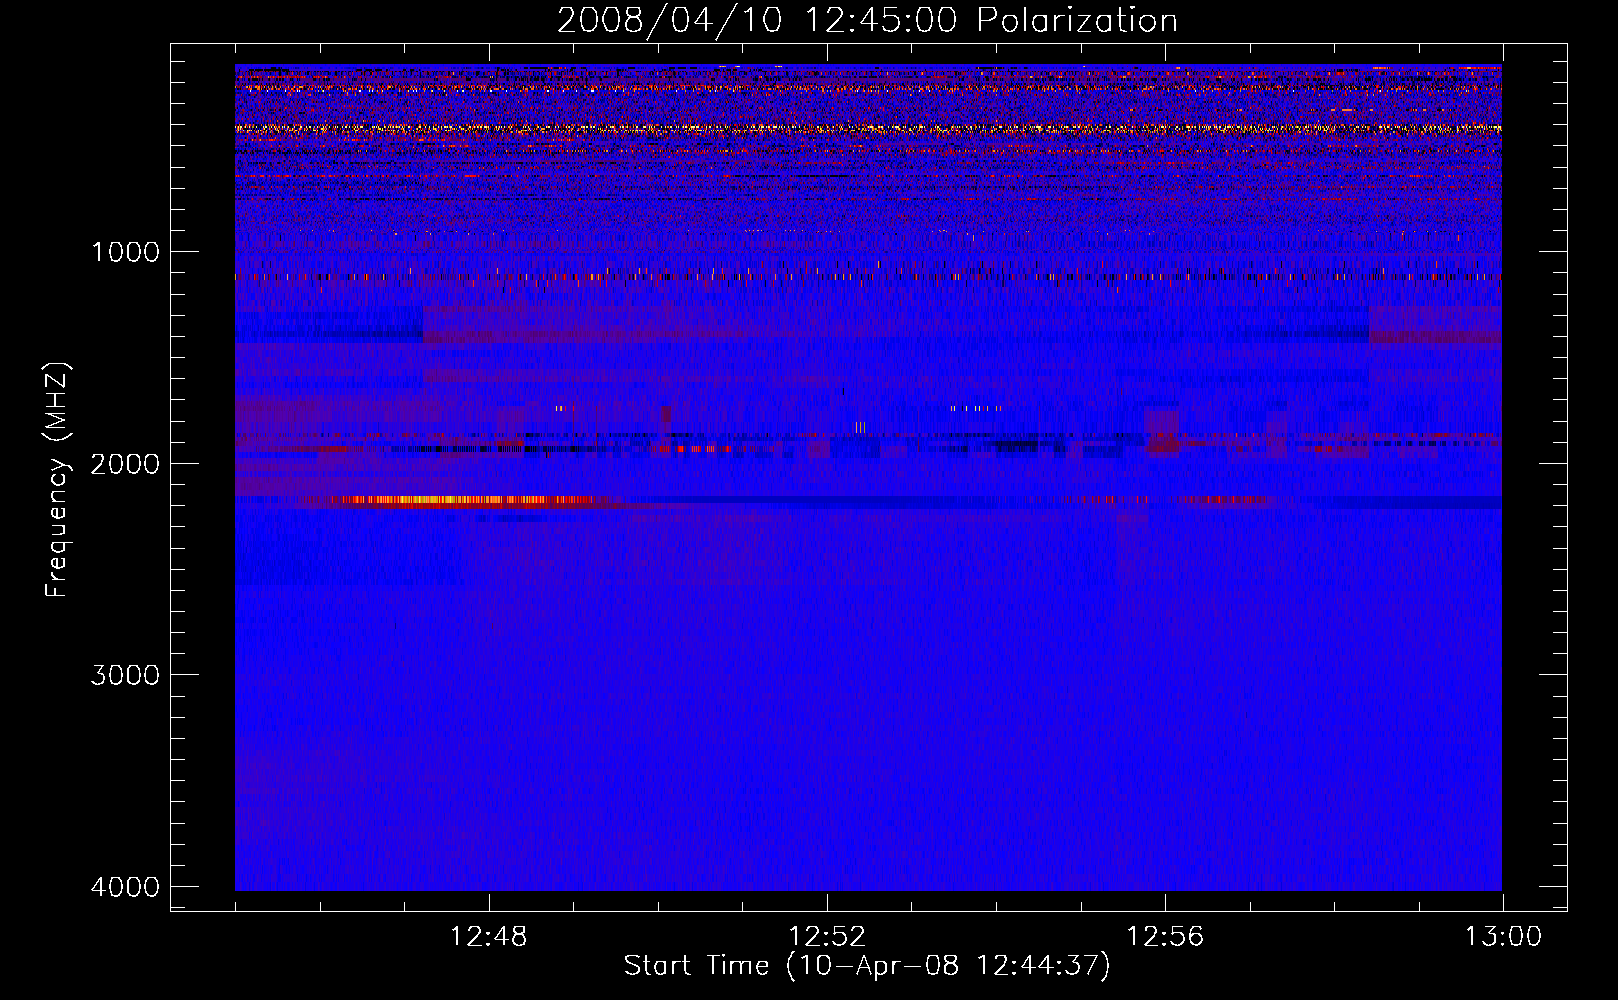Click the 12:48 time tick label
Screen dimensions: 1618x1000
coord(489,937)
